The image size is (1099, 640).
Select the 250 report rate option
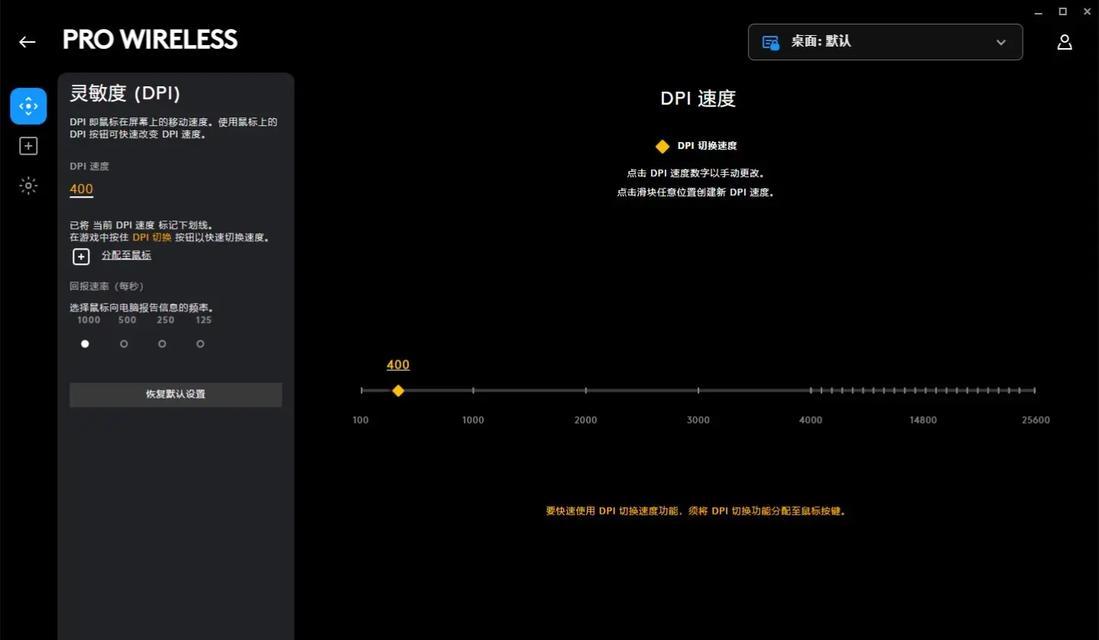(162, 343)
